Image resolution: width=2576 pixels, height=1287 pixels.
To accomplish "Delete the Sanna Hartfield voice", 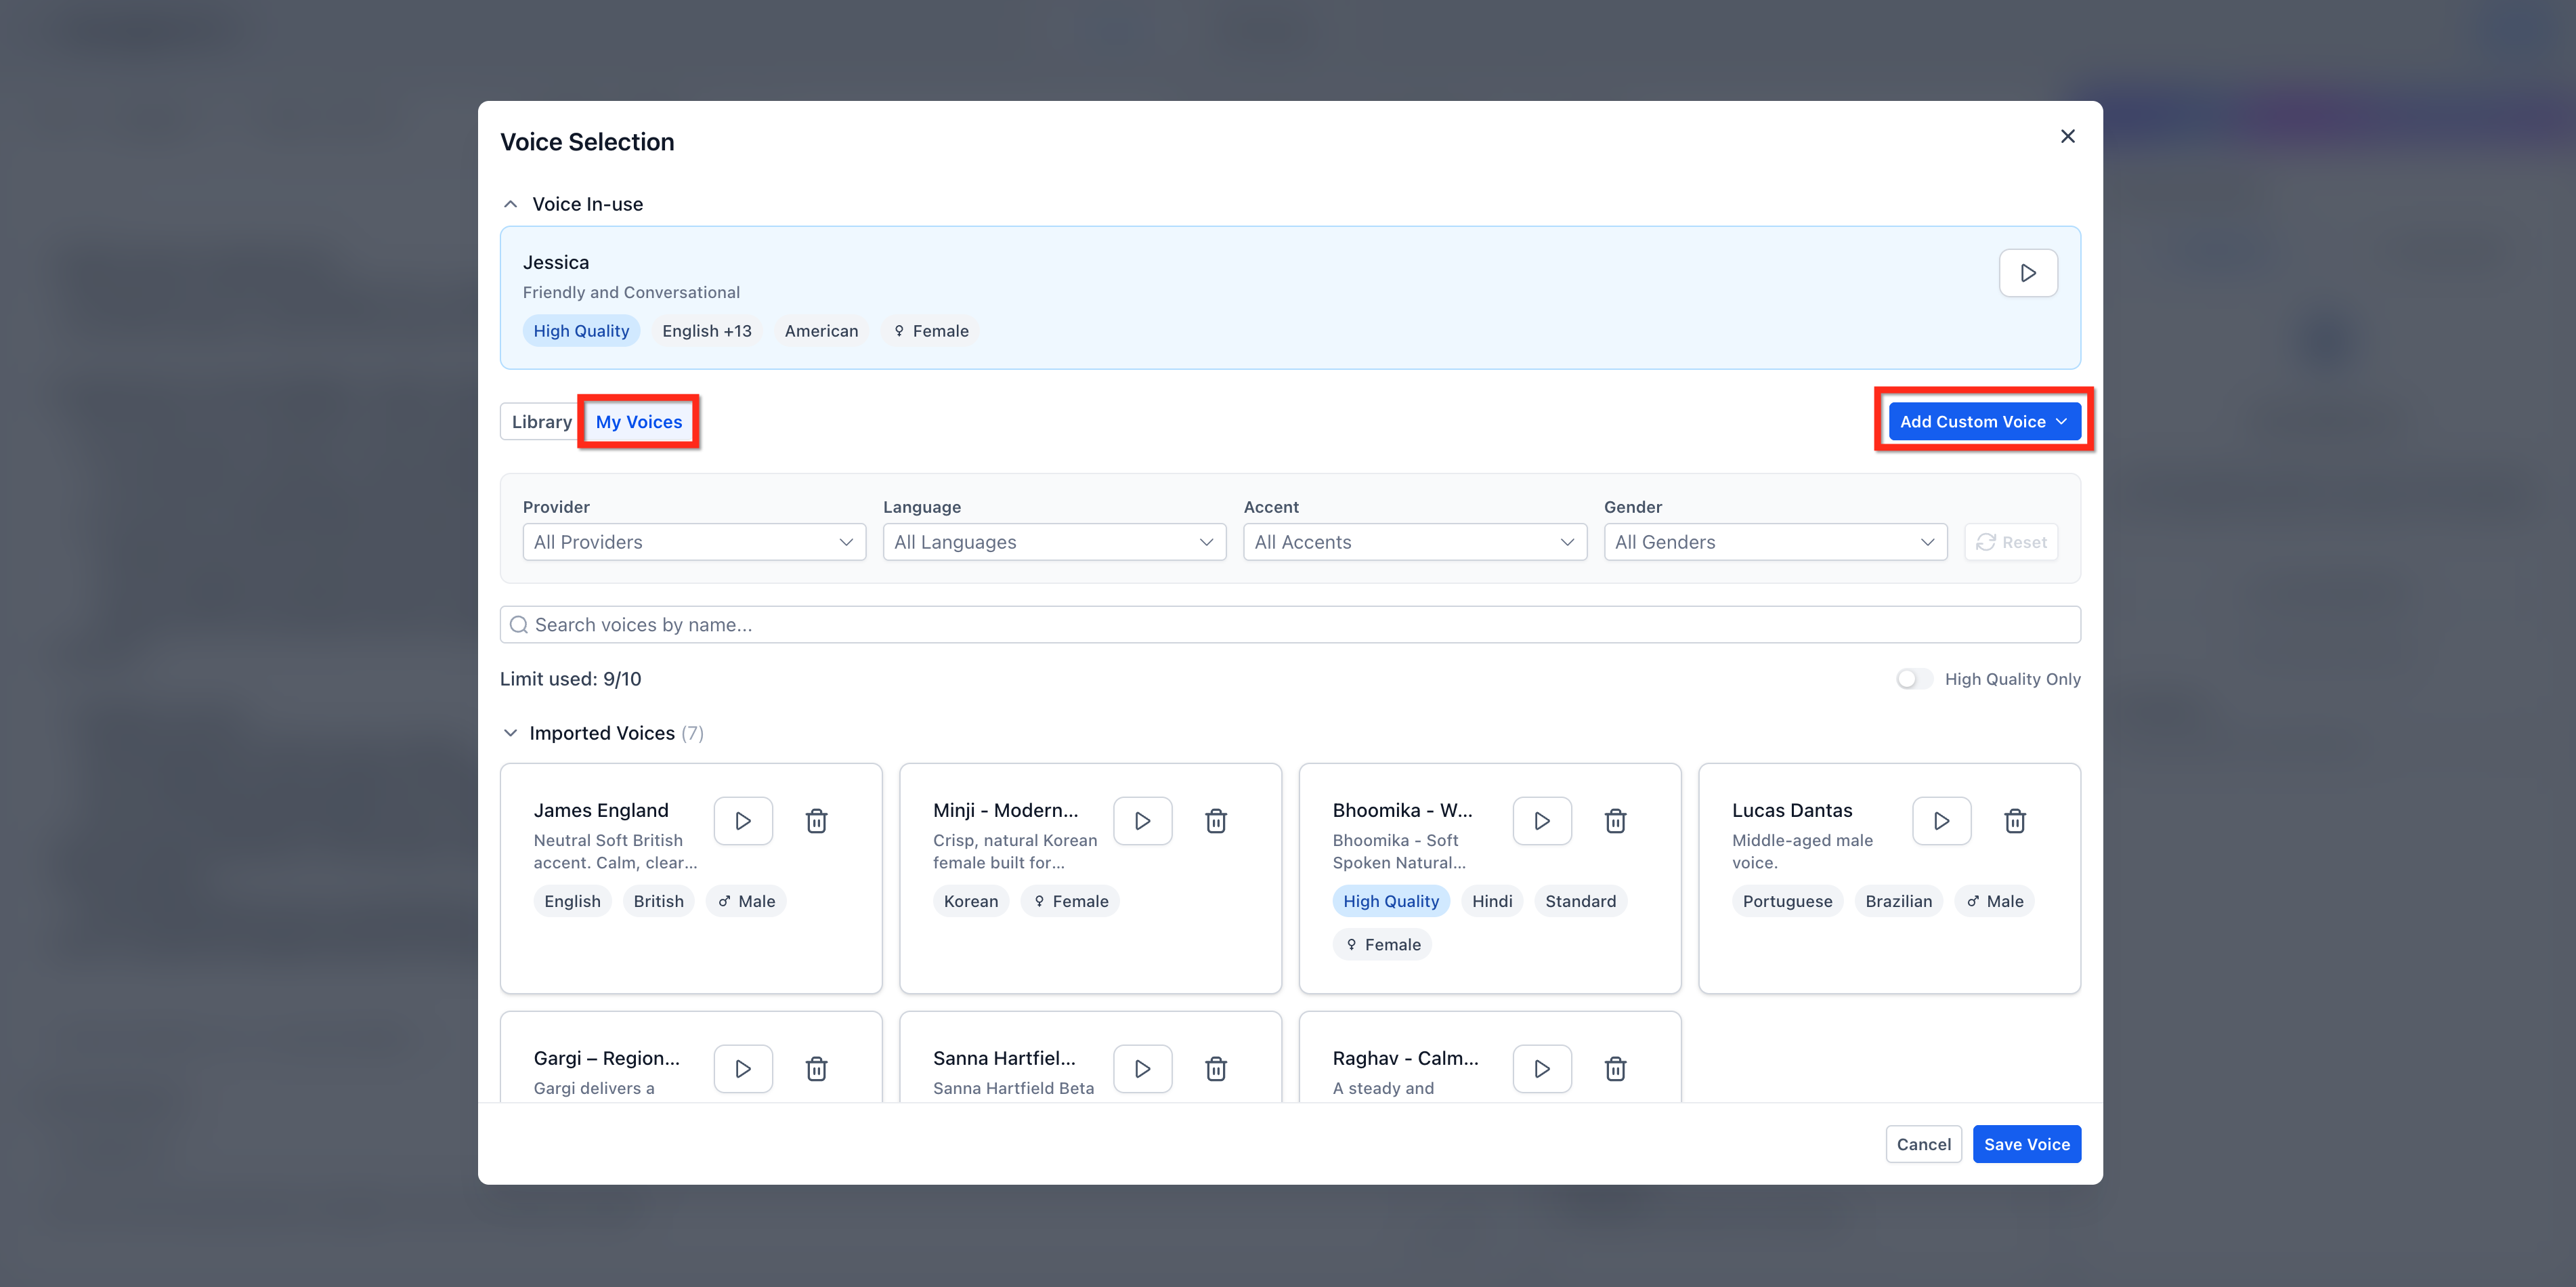I will pos(1215,1069).
